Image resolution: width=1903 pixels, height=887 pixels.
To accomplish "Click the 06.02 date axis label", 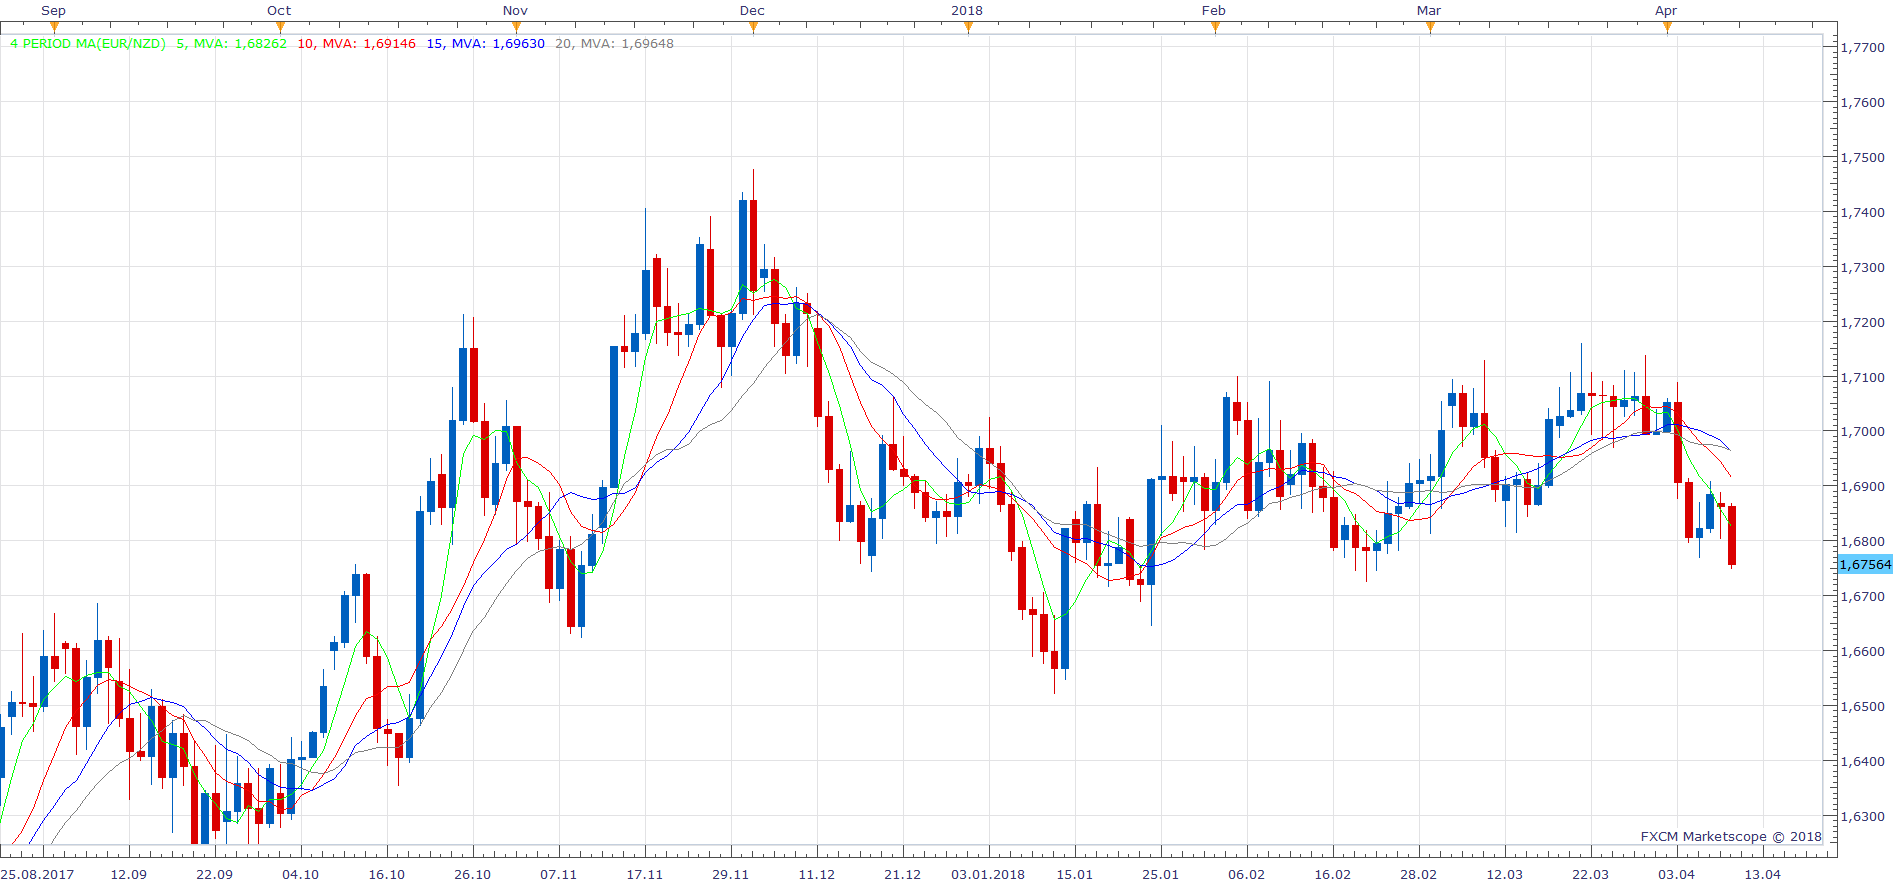I will 1246,874.
